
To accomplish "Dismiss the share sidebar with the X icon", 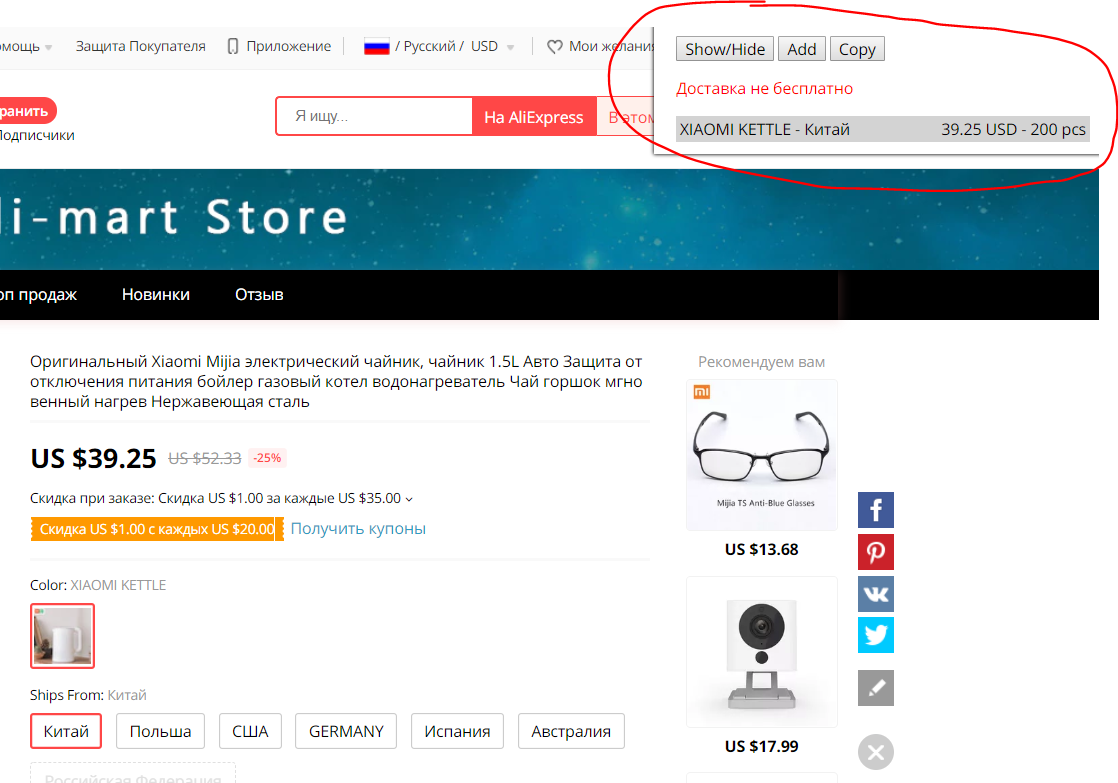I will click(876, 752).
